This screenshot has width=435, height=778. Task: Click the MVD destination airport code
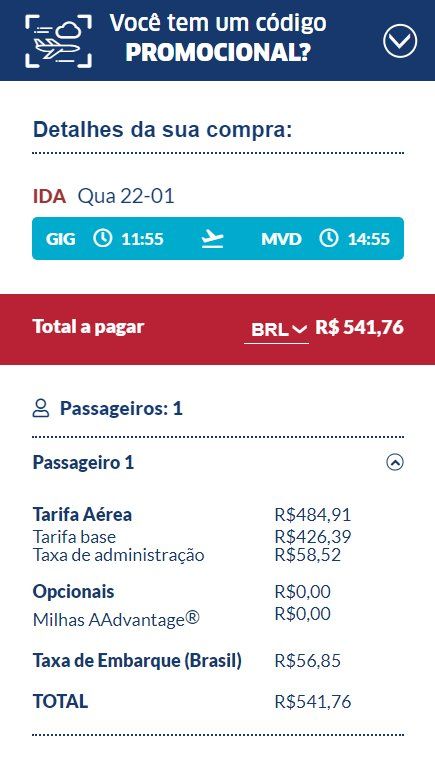pos(281,239)
